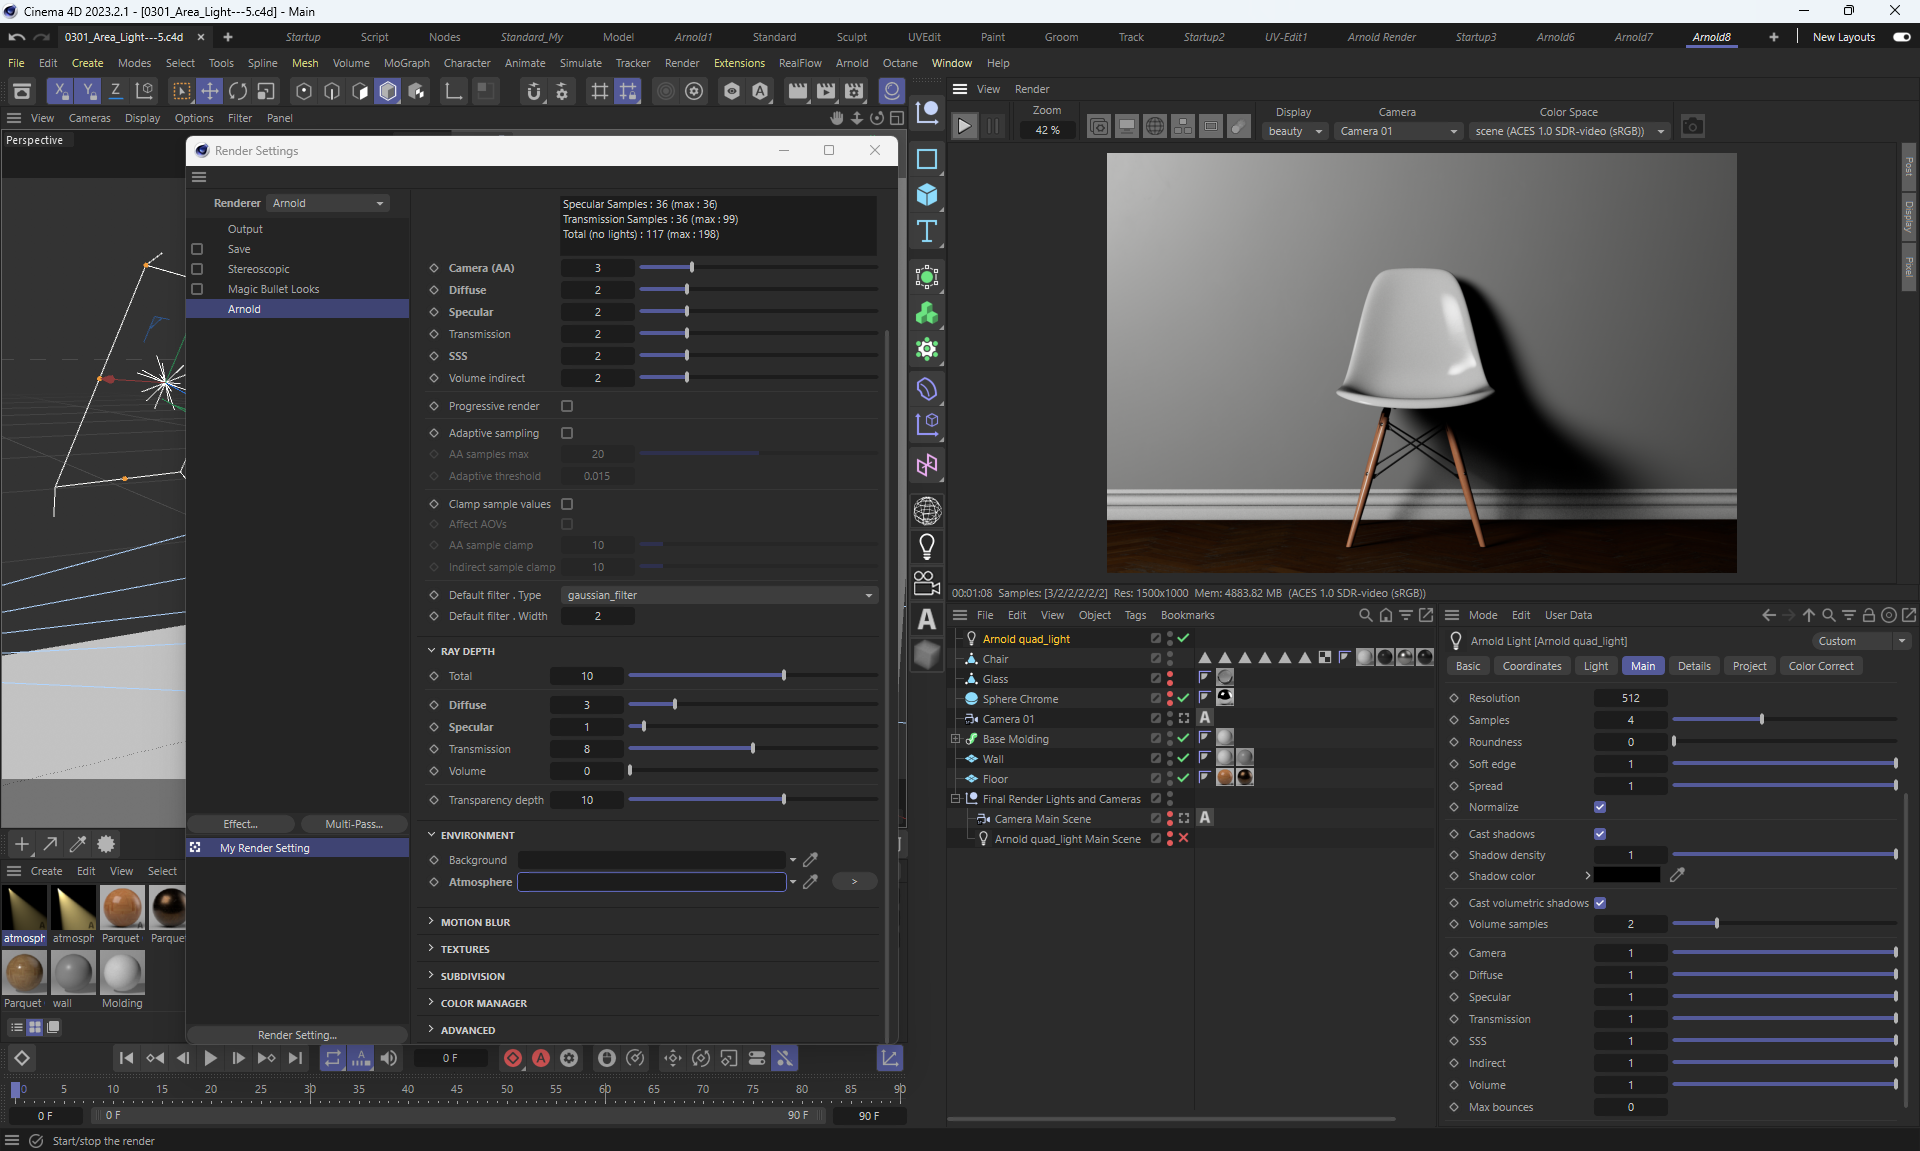Uncheck Cast shadows on the light
This screenshot has width=1920, height=1151.
pos(1600,834)
